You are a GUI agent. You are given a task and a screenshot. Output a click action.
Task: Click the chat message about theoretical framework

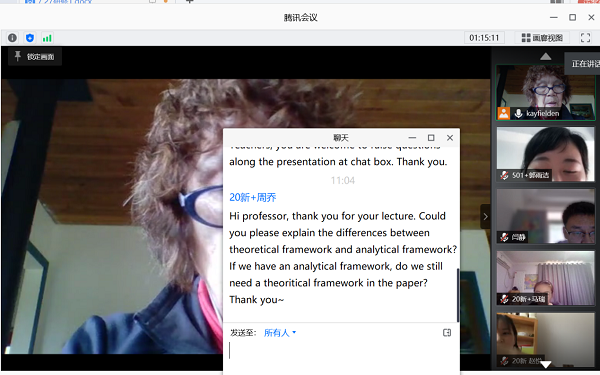[x=343, y=258]
